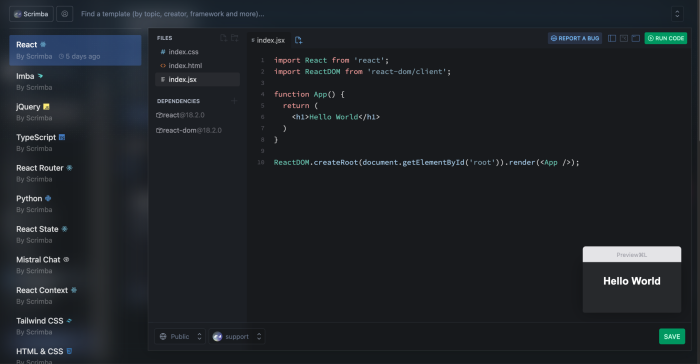
Task: Click the globe icon in Public selector
Action: (163, 336)
